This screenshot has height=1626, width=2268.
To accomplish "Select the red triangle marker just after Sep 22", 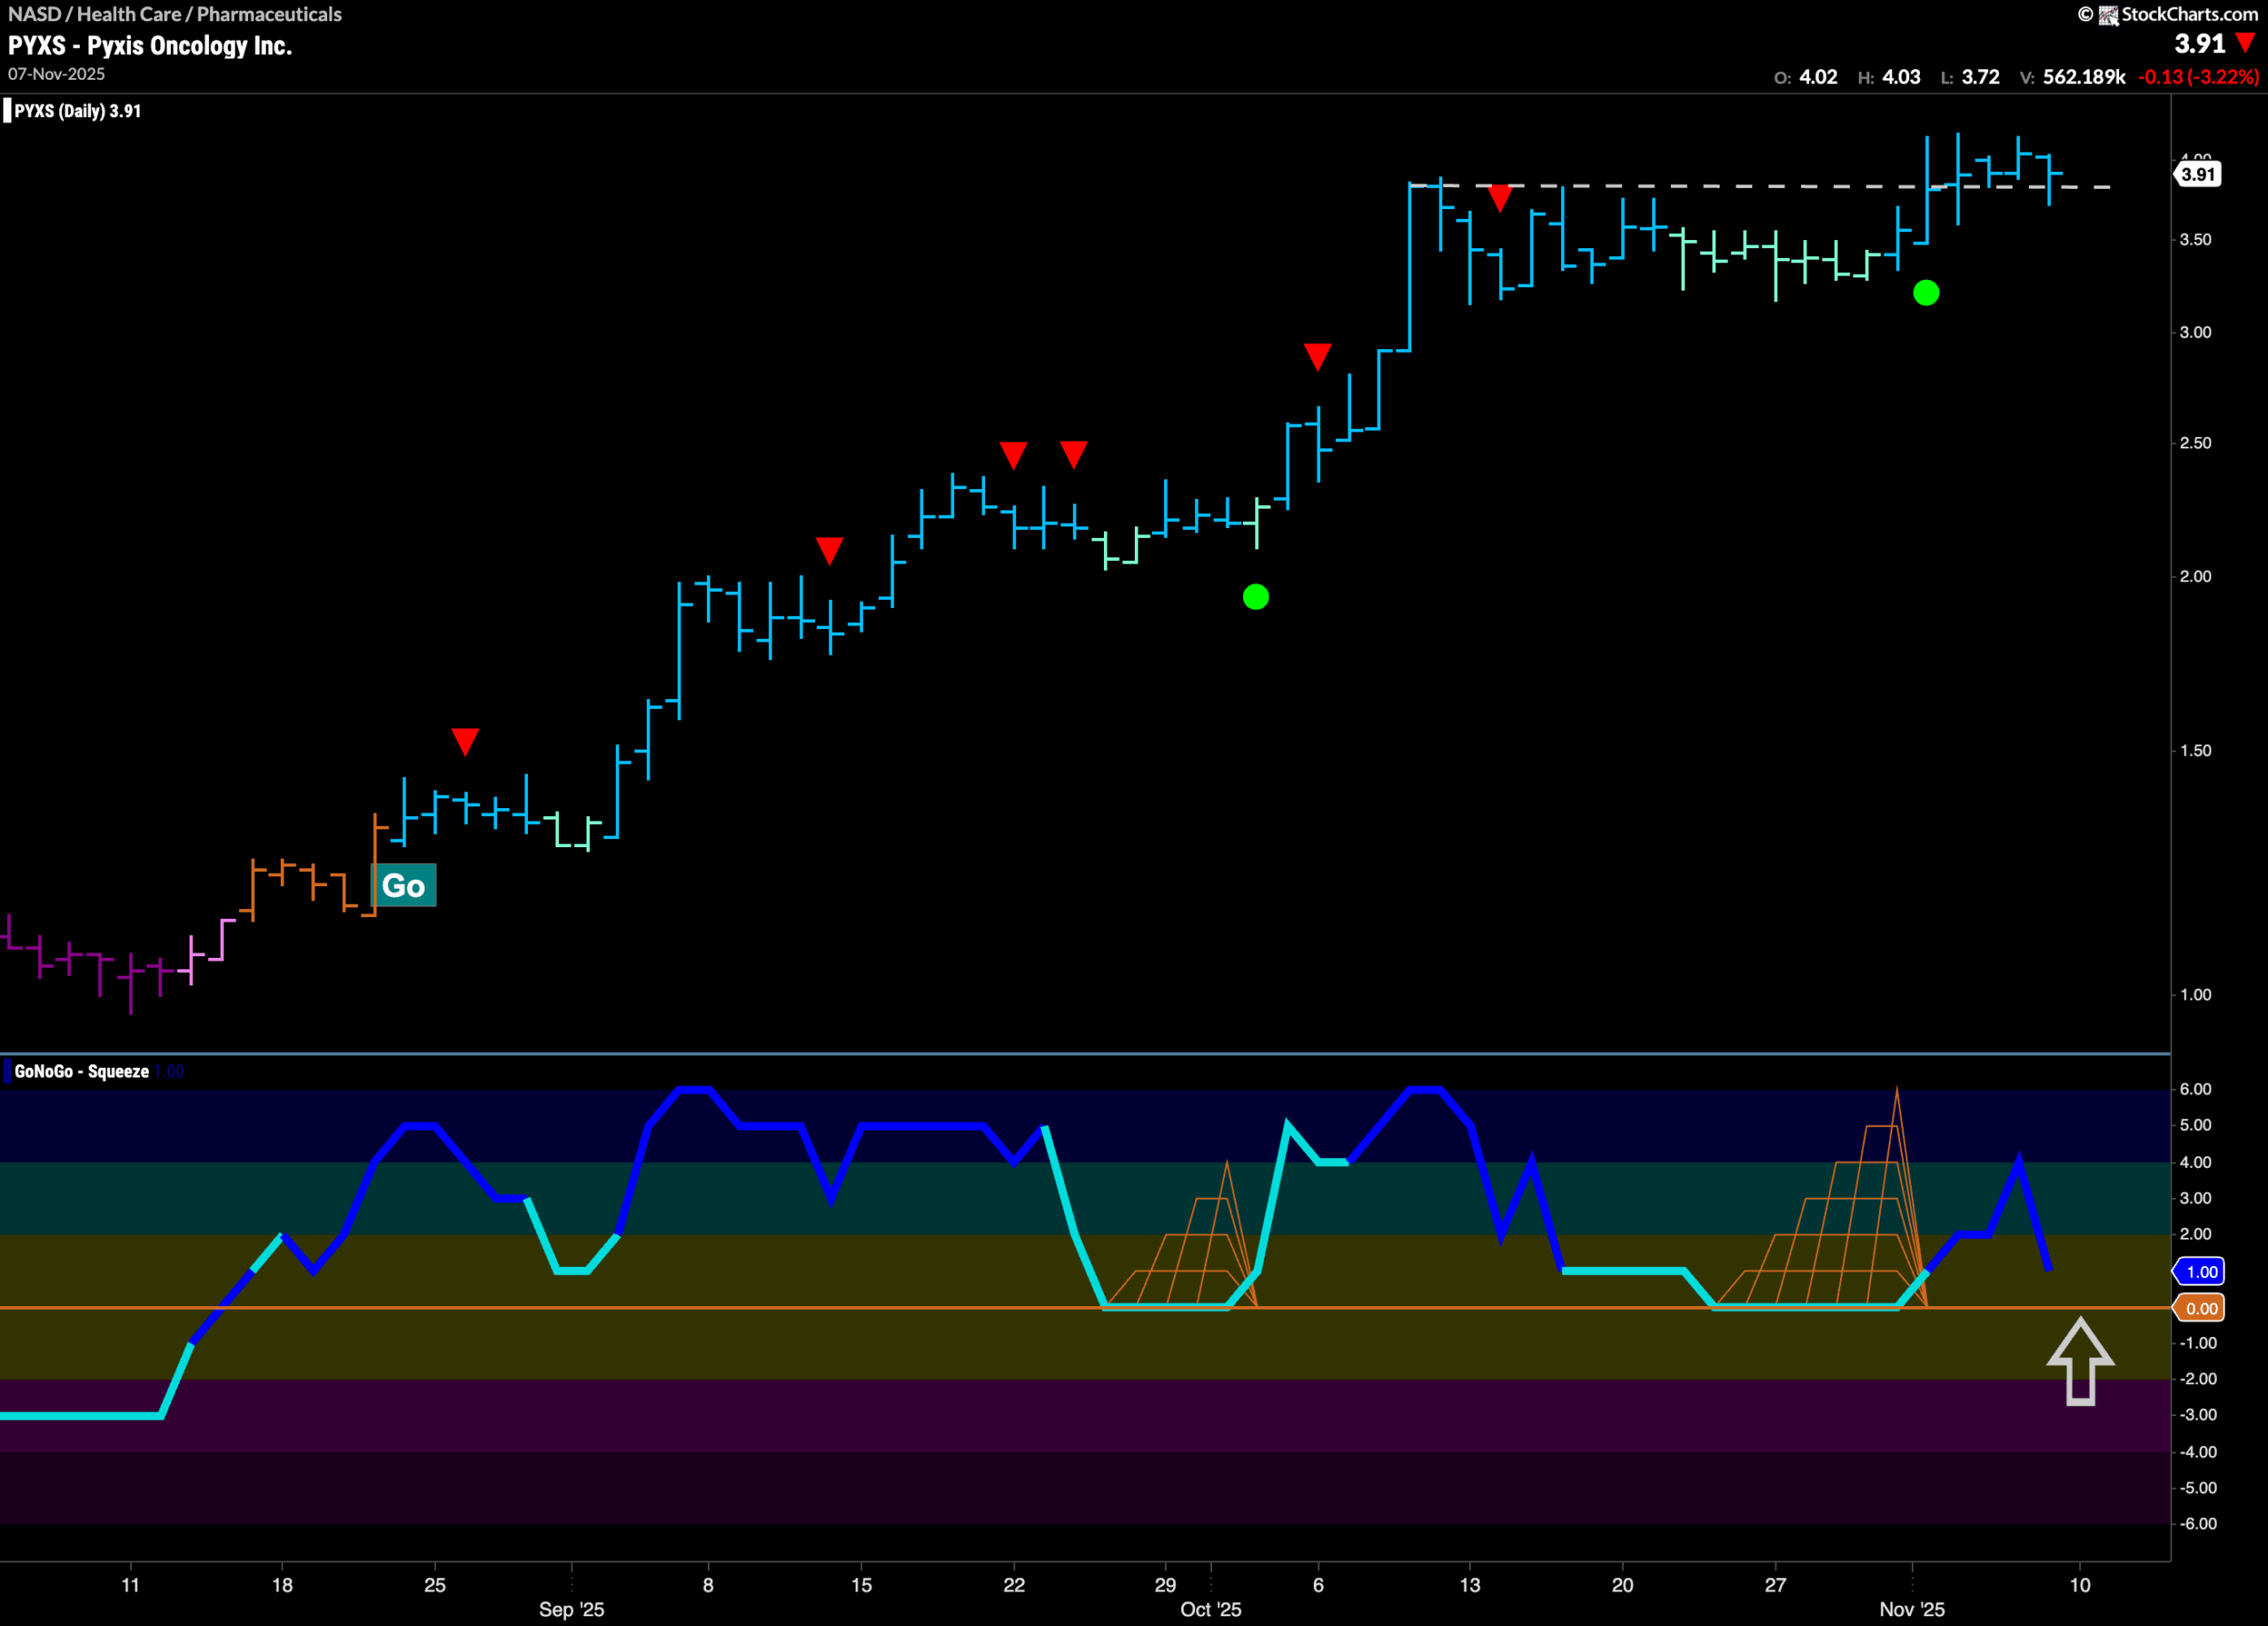I will click(1073, 454).
